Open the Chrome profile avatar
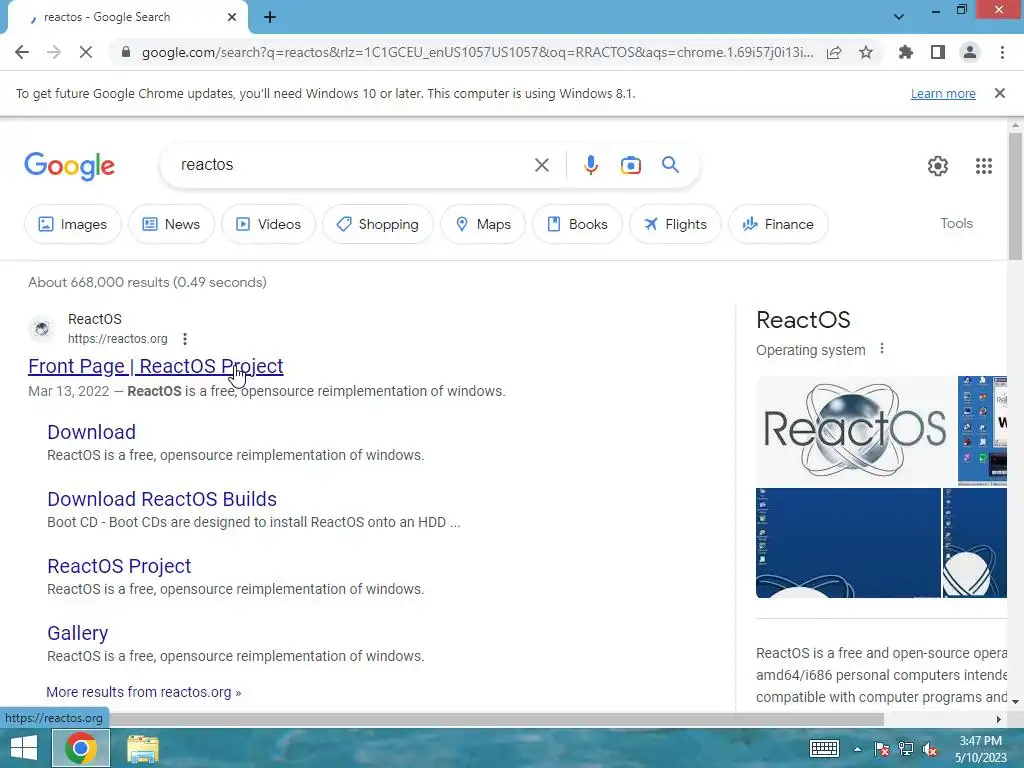1024x768 pixels. 970,52
